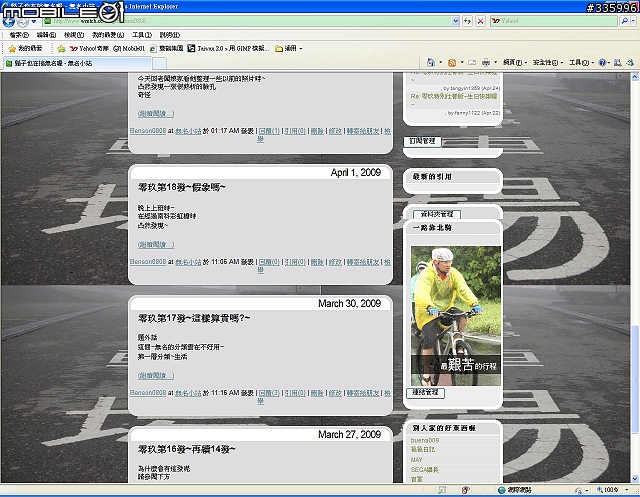Stop loading with the red X icon

[480, 21]
